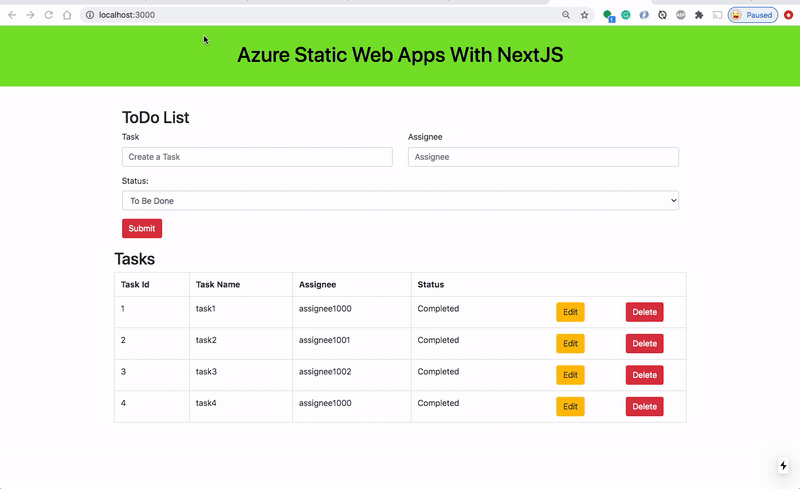Click the Create a Task input
This screenshot has width=800, height=489.
tap(257, 157)
